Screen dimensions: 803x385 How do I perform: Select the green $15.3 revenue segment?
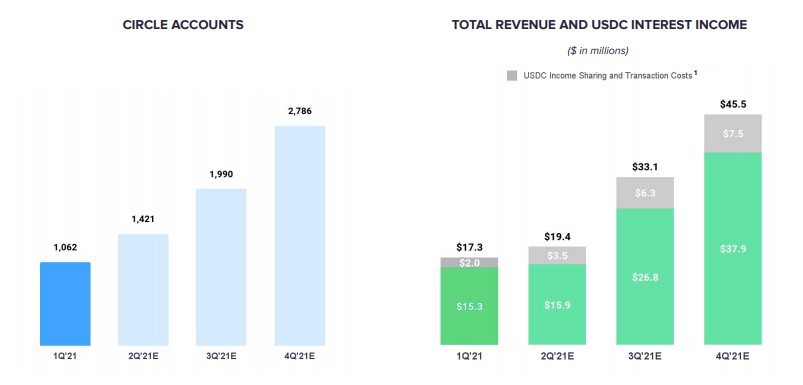(469, 306)
